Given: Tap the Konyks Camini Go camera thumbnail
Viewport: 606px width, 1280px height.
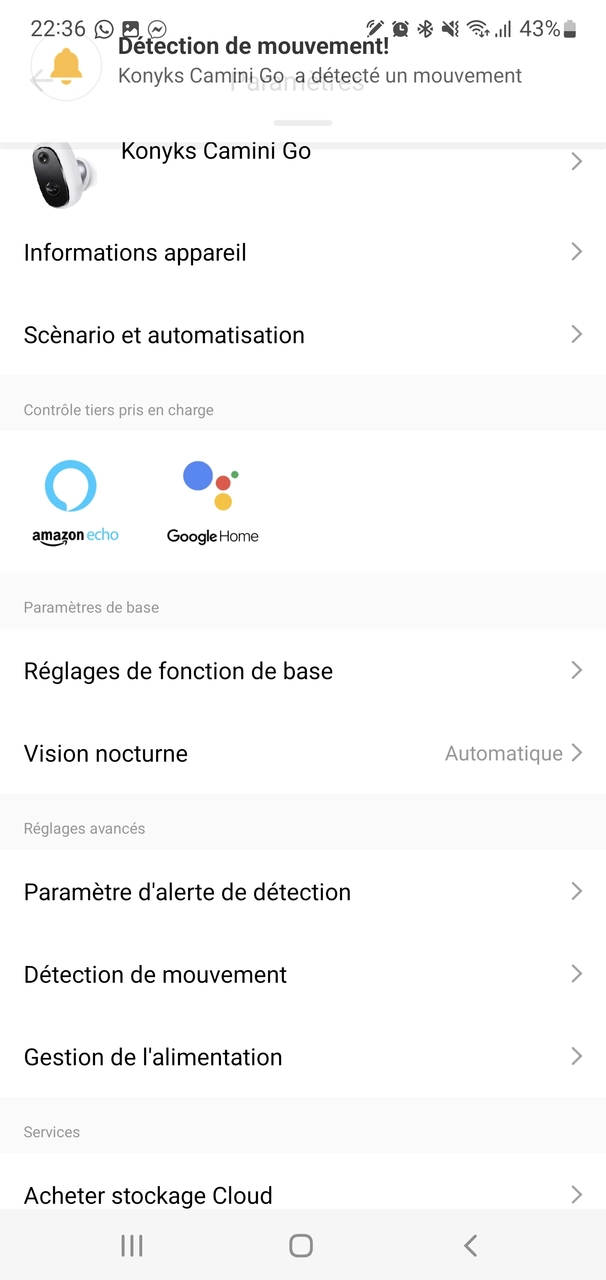Looking at the screenshot, I should pos(62,173).
